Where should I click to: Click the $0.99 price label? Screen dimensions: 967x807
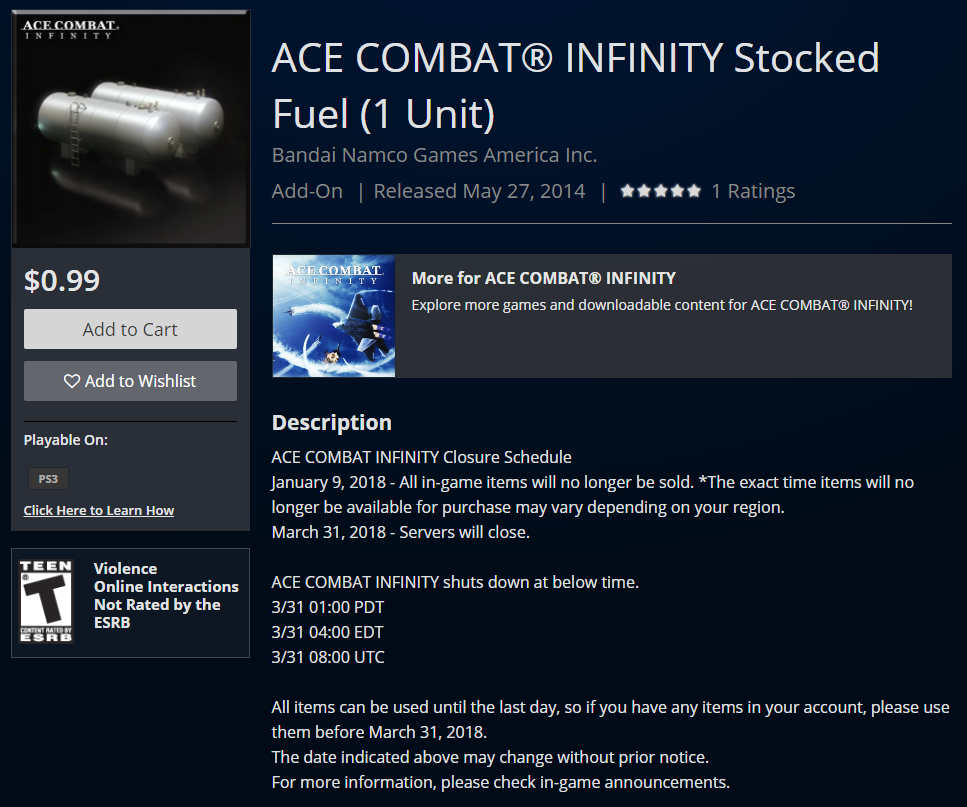click(62, 281)
